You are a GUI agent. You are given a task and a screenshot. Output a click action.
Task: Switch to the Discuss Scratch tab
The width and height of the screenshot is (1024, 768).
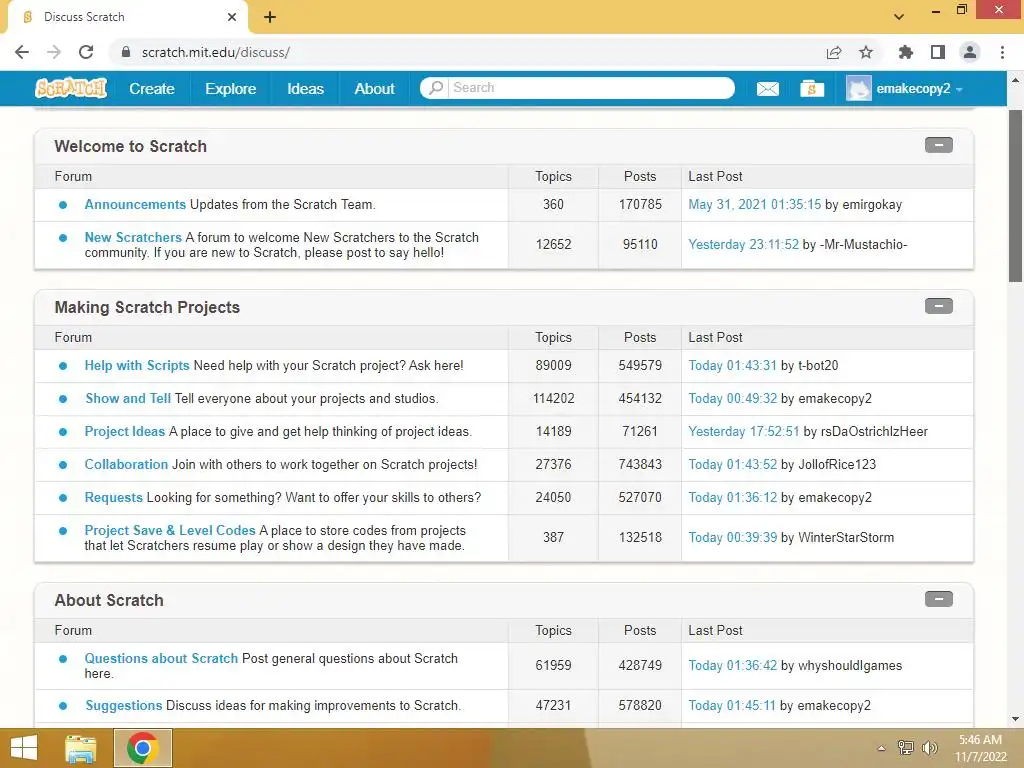127,17
